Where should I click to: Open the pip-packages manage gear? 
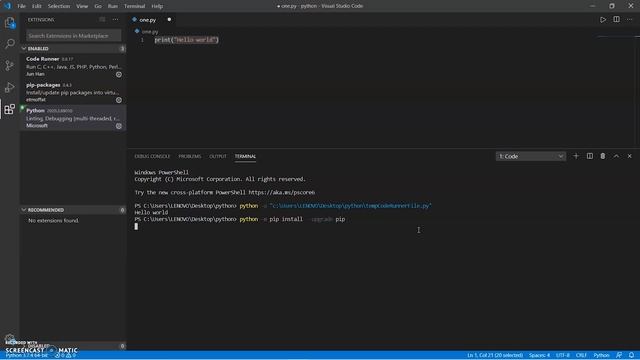(119, 100)
